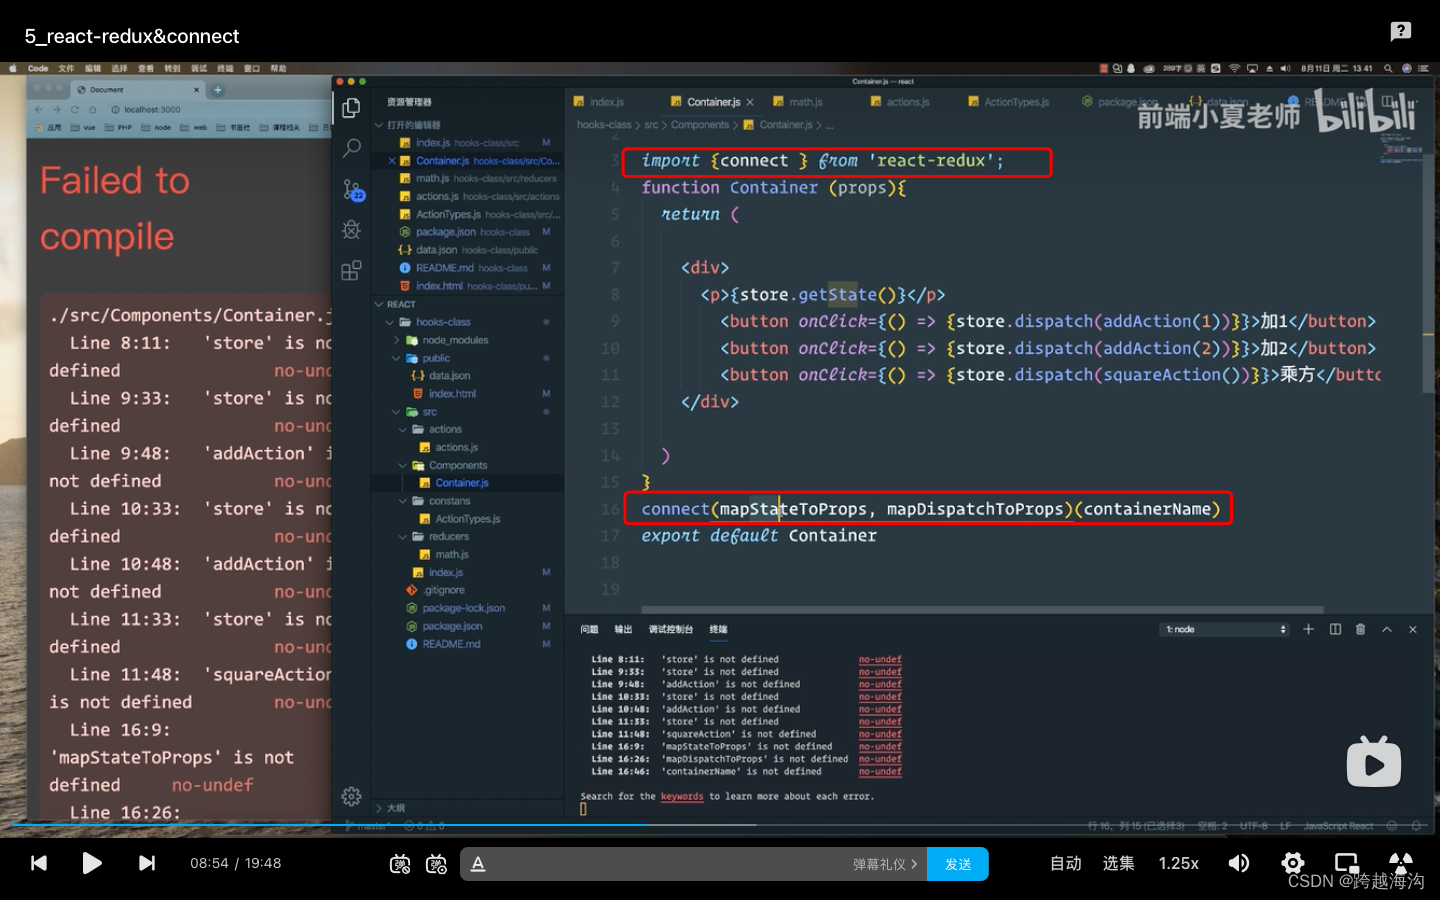Open the Code menu in macOS menu bar

pyautogui.click(x=38, y=69)
